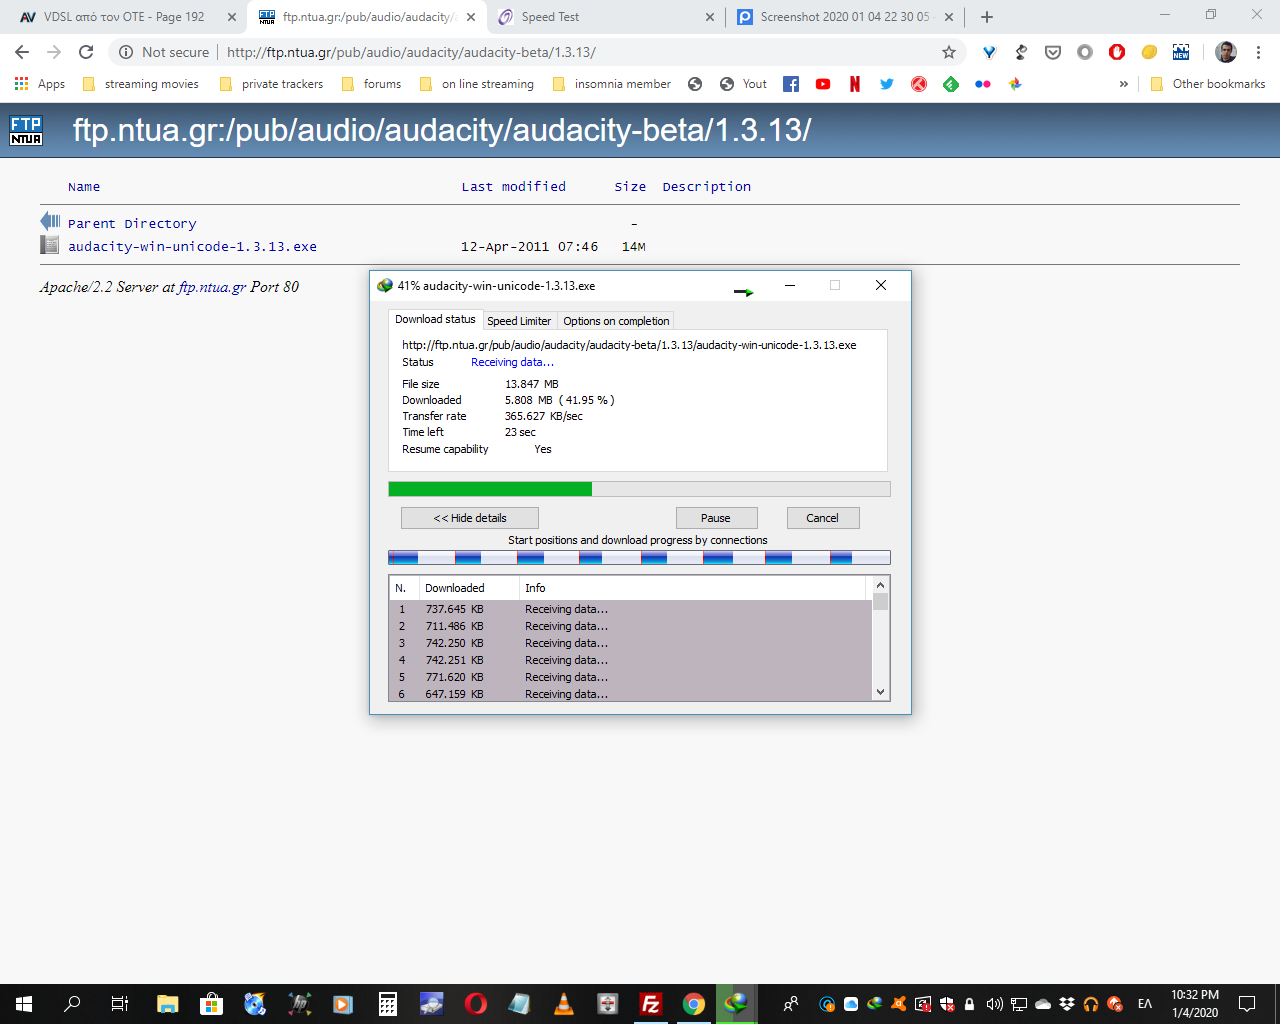The width and height of the screenshot is (1280, 1024).
Task: Click the Parent Directory back-arrow icon
Action: point(50,221)
